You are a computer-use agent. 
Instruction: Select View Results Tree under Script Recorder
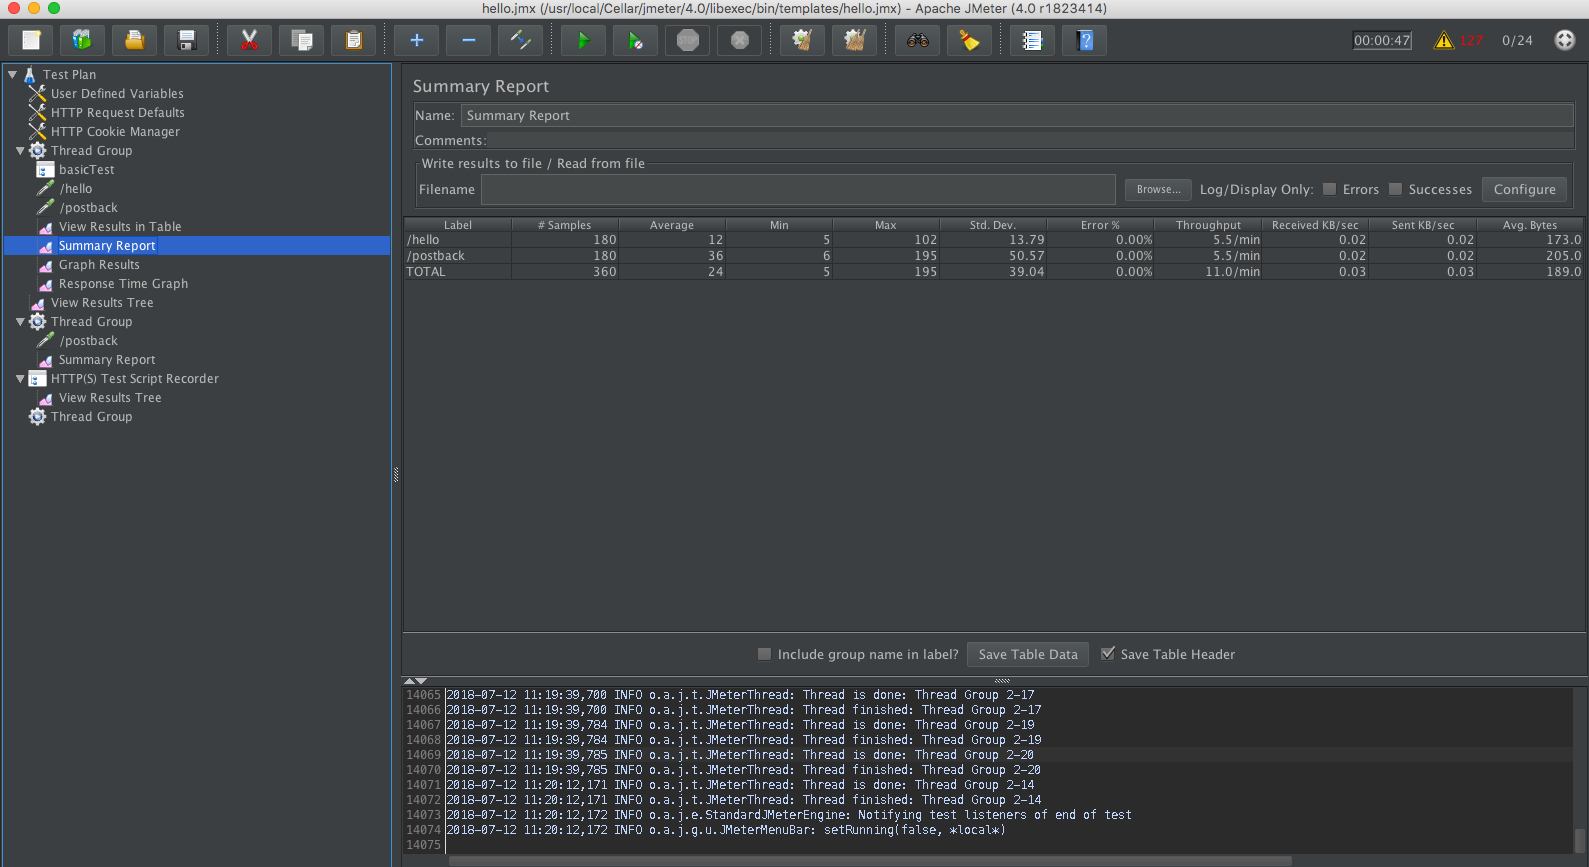(x=110, y=397)
